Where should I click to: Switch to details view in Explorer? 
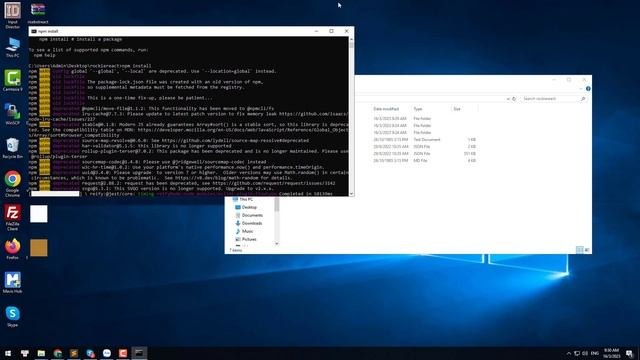[x=580, y=250]
